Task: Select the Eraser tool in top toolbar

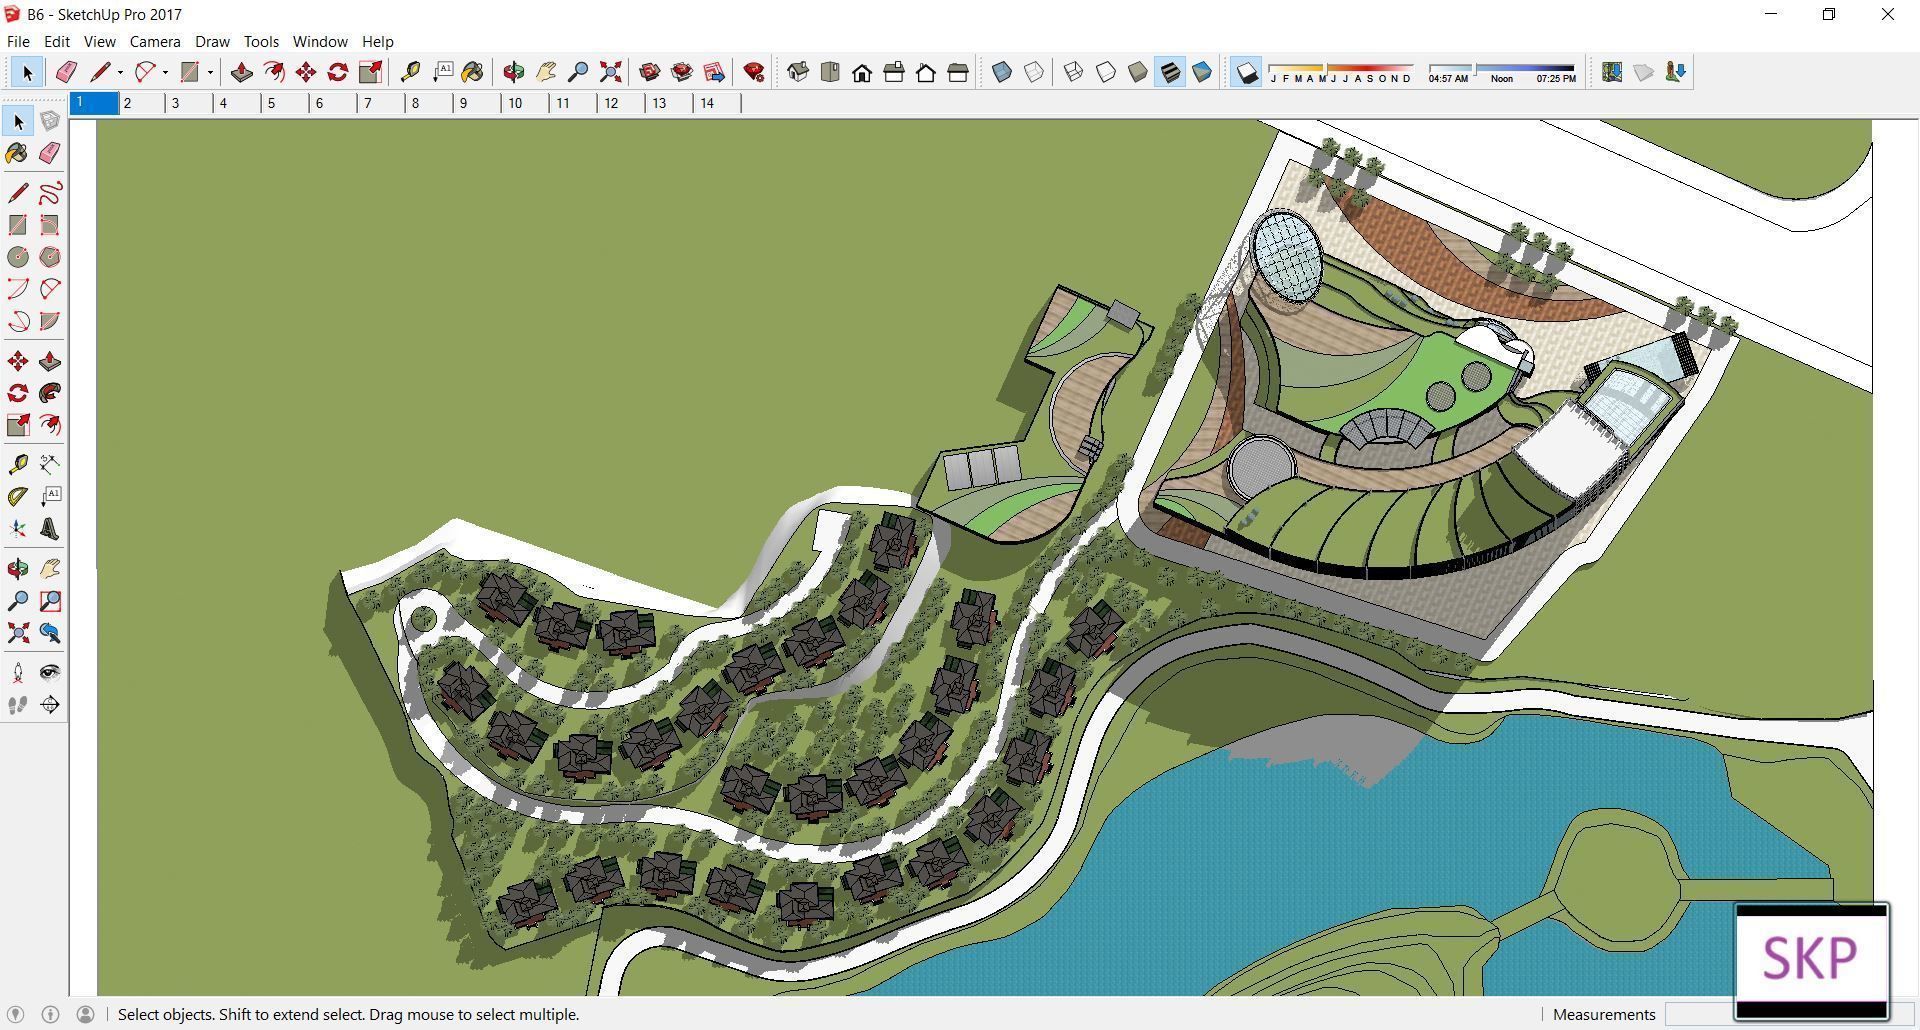Action: point(66,72)
